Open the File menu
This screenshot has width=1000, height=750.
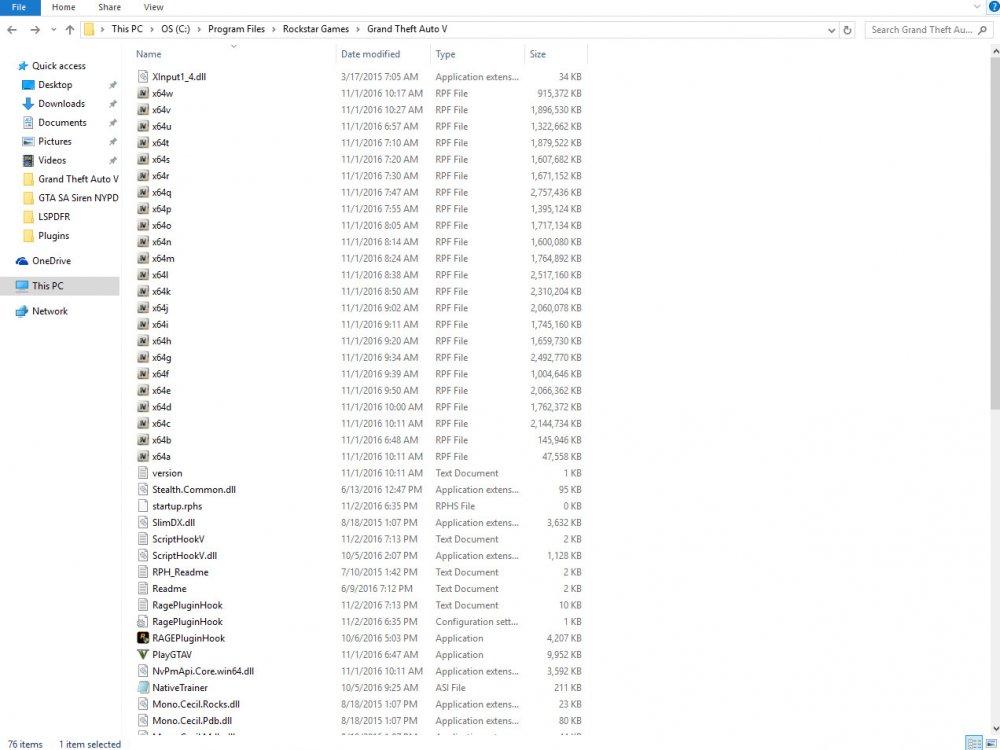pos(20,7)
